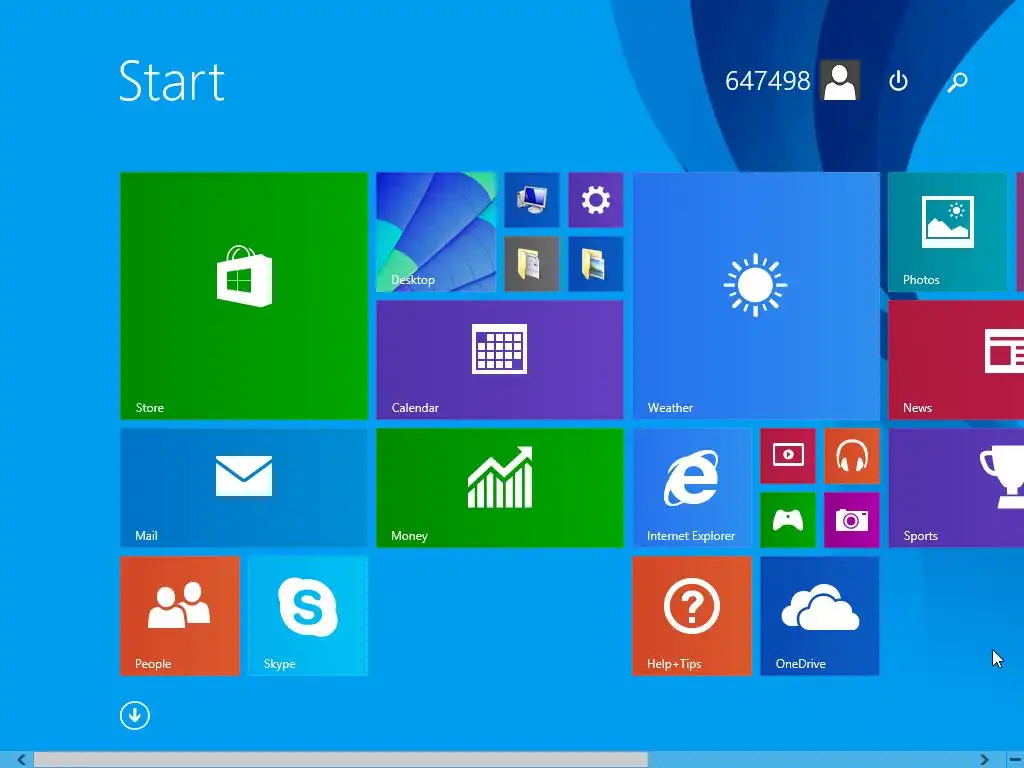Open the Camera small tile

[x=852, y=520]
